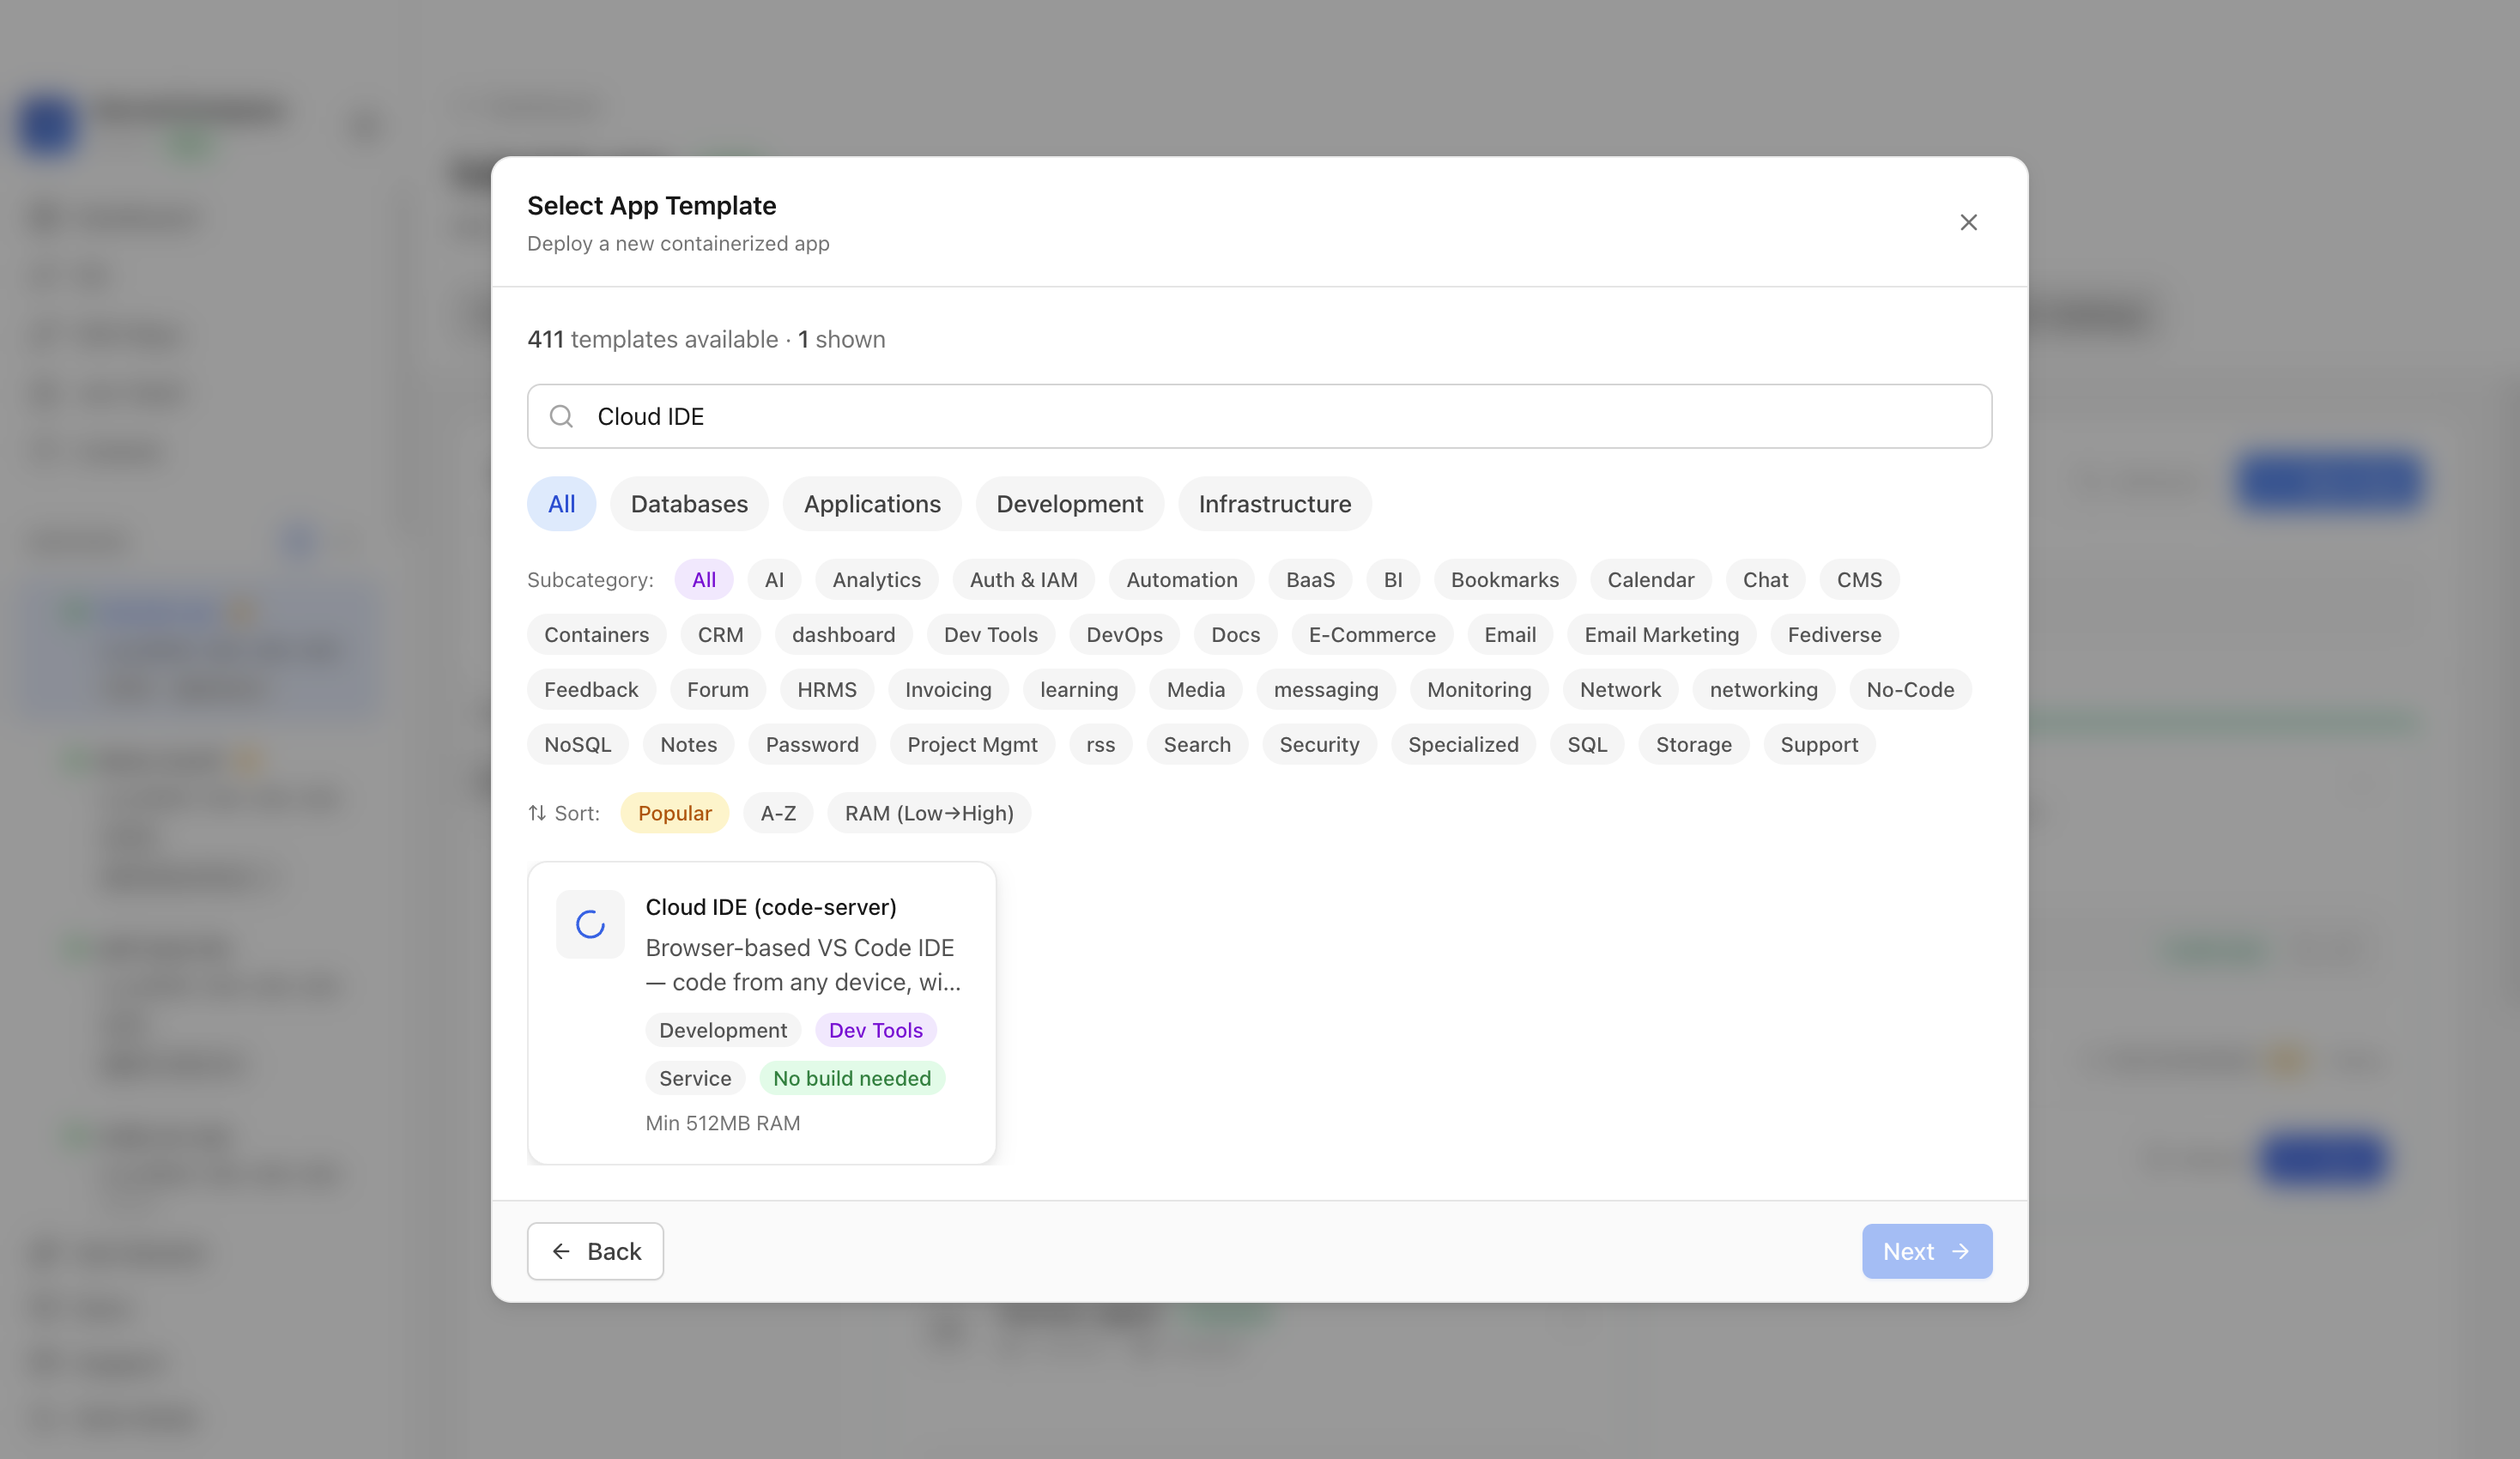Select the Cloud IDE (code-server) title
2520x1459 pixels.
coord(771,907)
